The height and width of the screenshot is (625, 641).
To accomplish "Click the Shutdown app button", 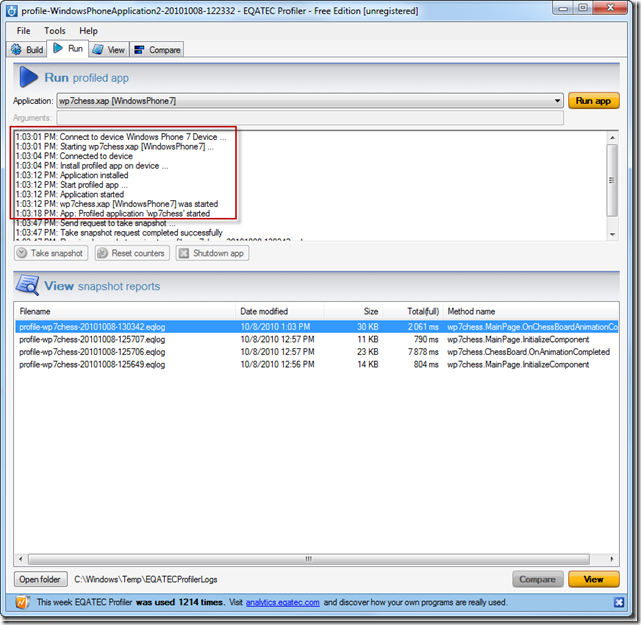I will pos(212,253).
